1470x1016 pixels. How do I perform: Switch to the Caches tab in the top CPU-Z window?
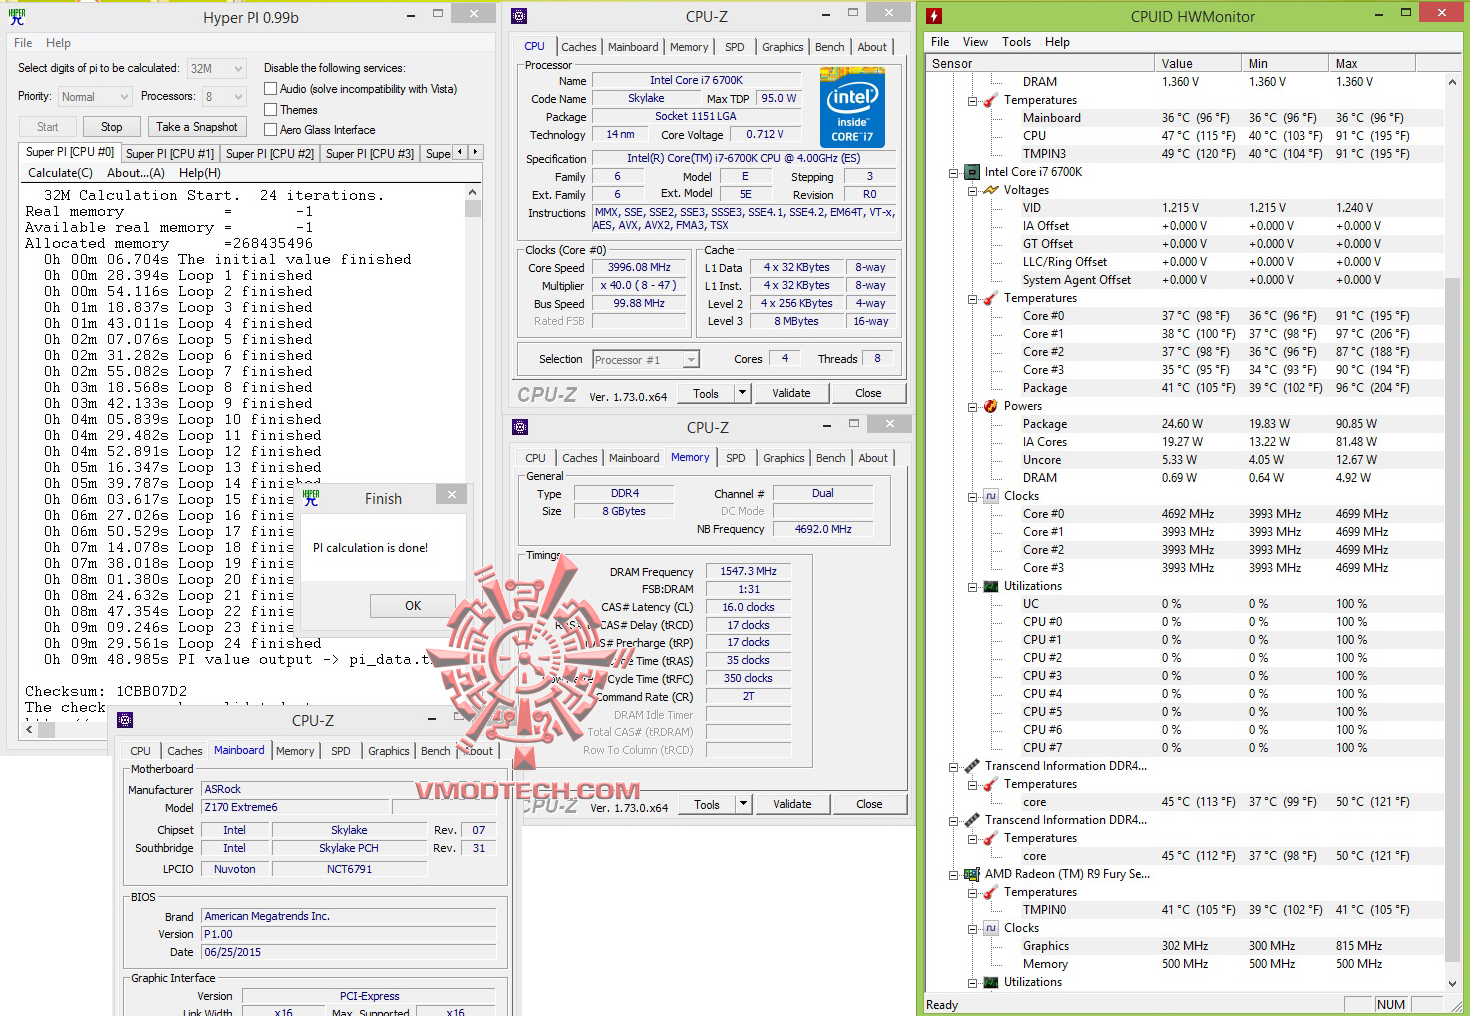578,47
